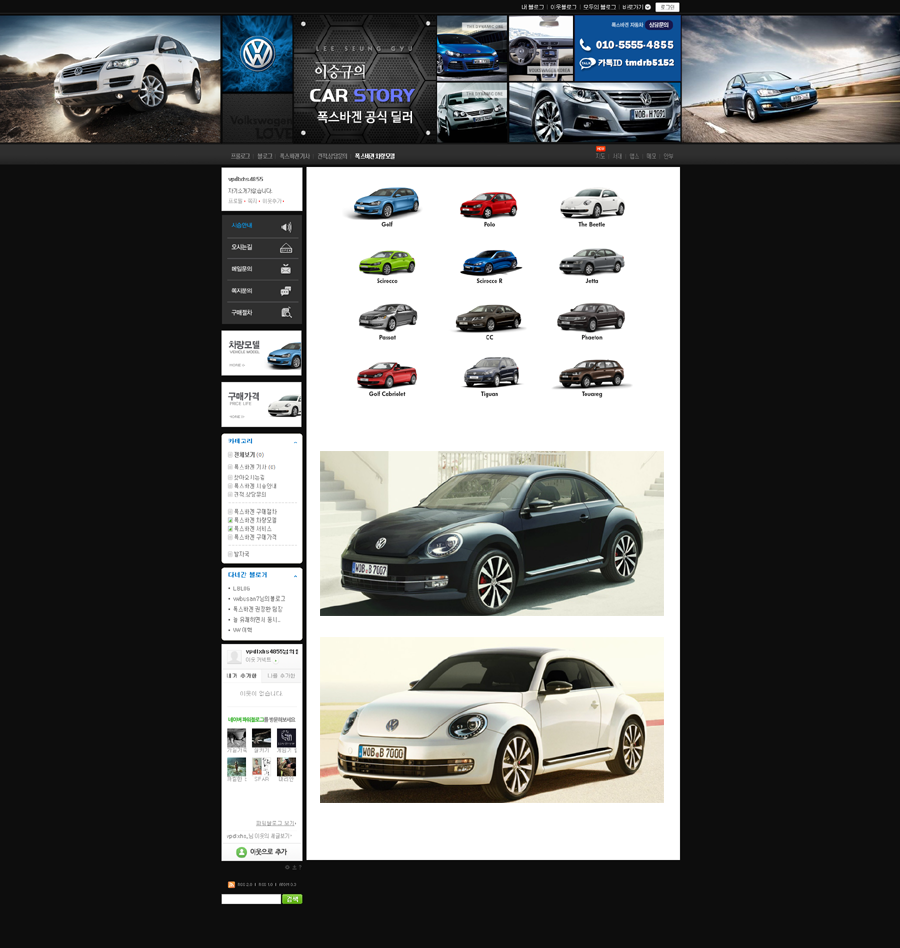Click the 로그인 button at top right
Screen dimensions: 900x948
[x=667, y=7]
